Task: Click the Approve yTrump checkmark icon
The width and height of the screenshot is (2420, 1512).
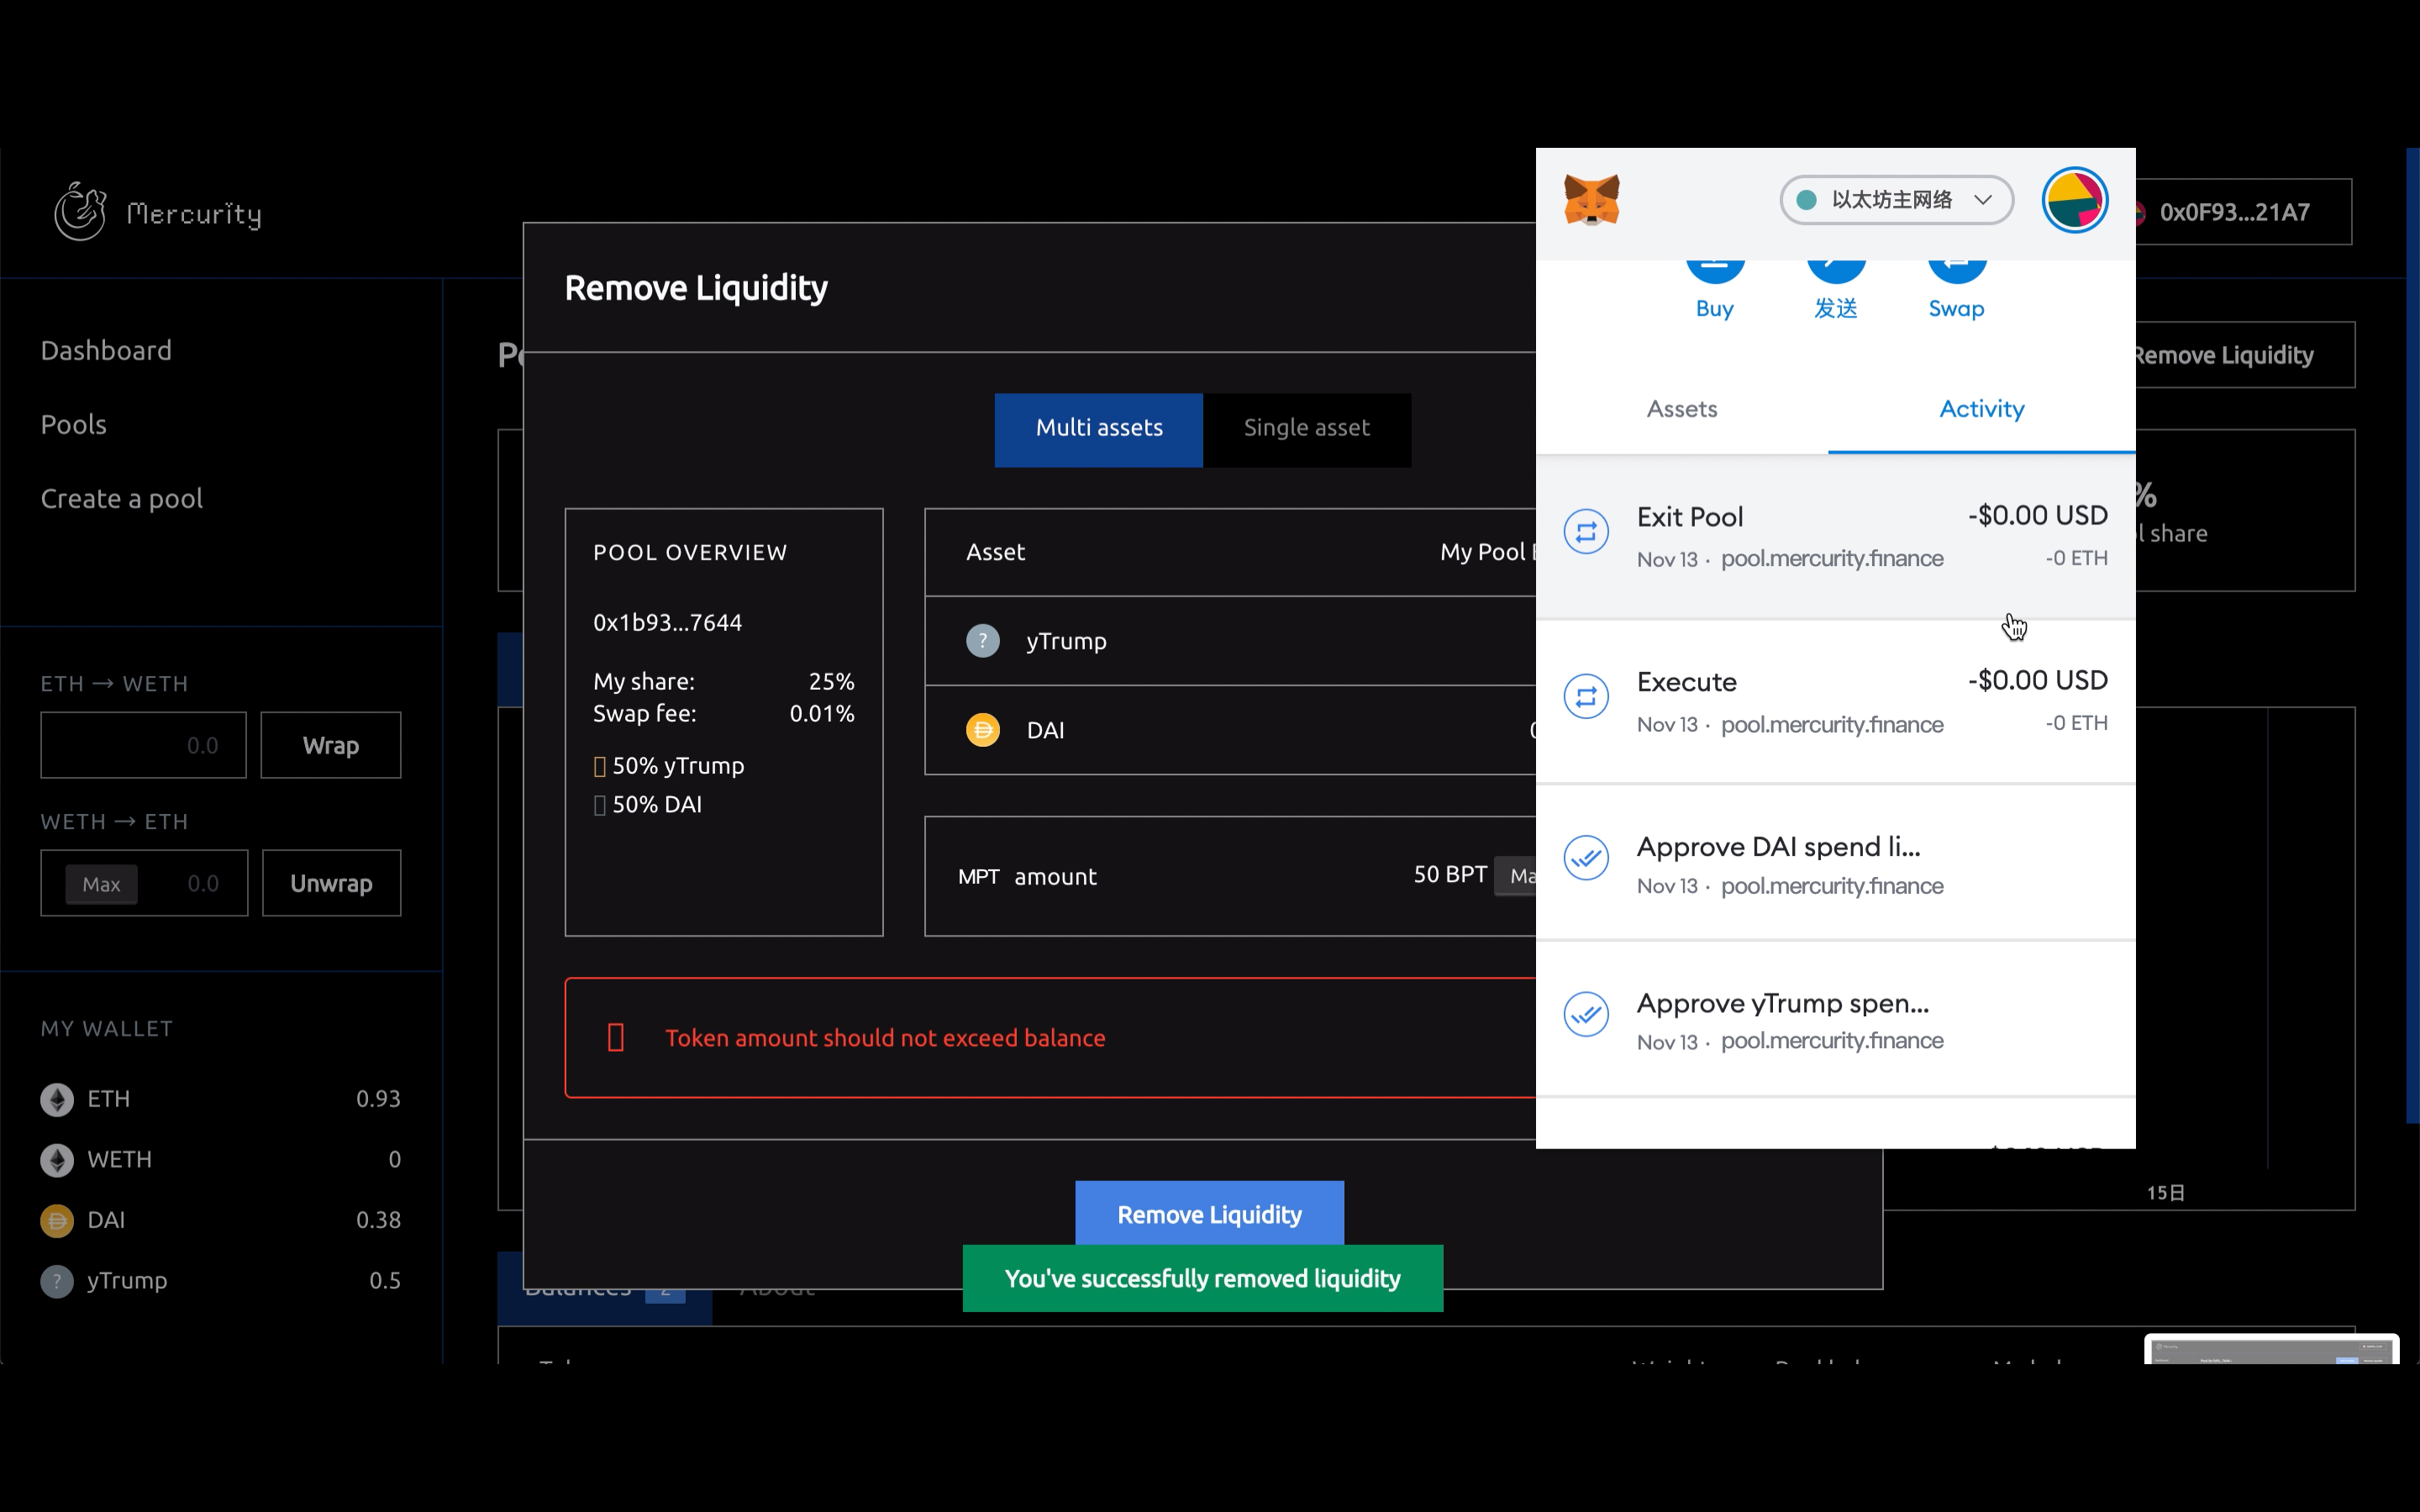Action: 1586,1014
